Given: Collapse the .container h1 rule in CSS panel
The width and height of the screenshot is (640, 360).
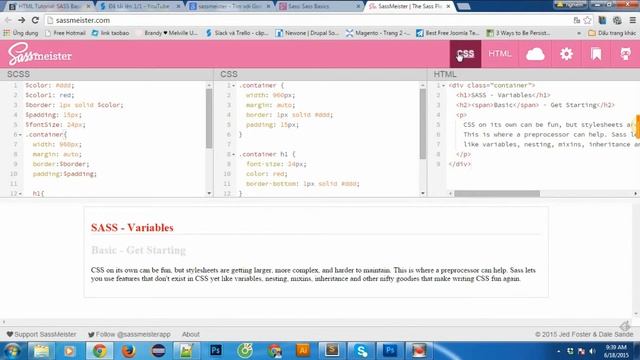Looking at the screenshot, I should tap(233, 154).
